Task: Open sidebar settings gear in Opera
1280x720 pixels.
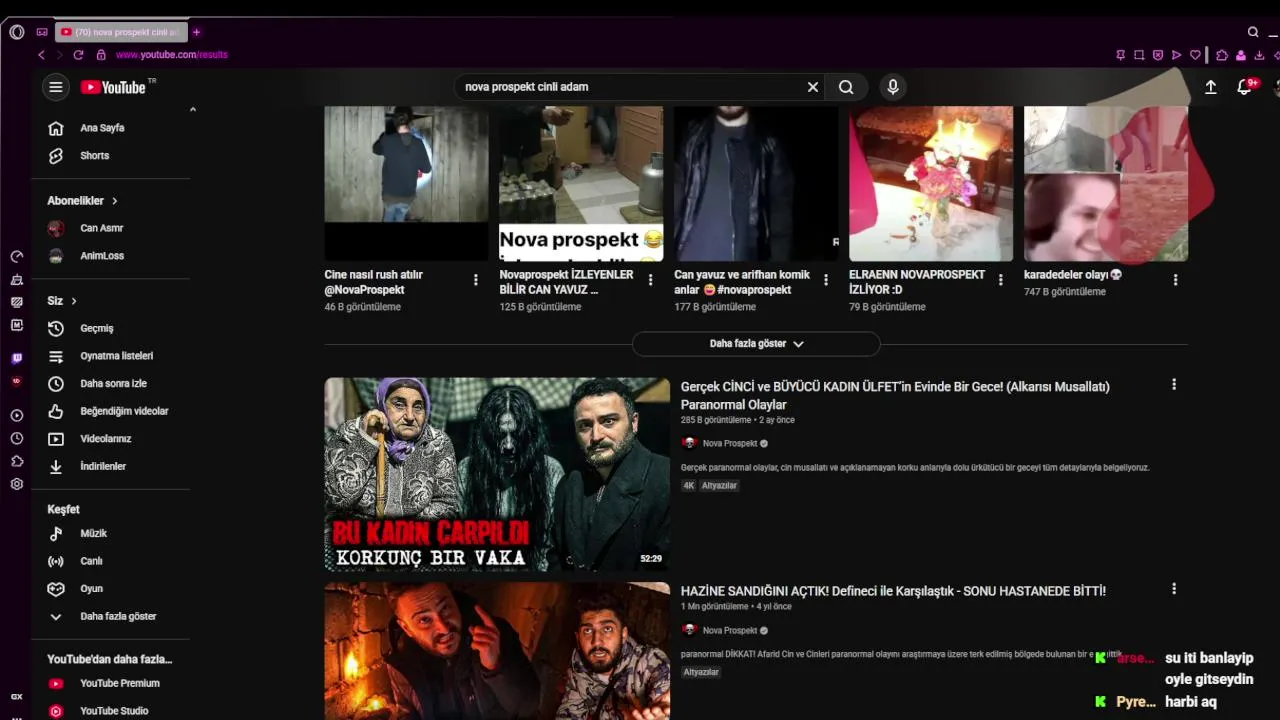Action: pos(16,484)
